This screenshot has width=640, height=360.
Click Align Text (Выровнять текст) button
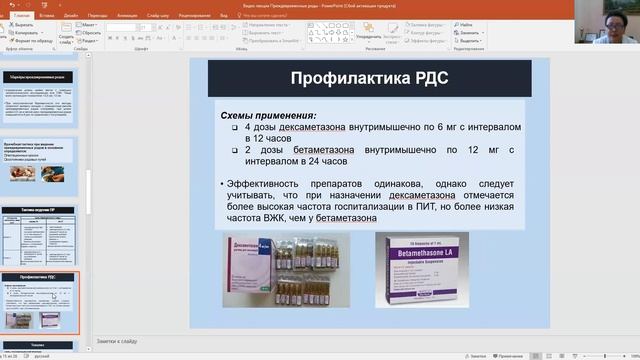(x=262, y=33)
